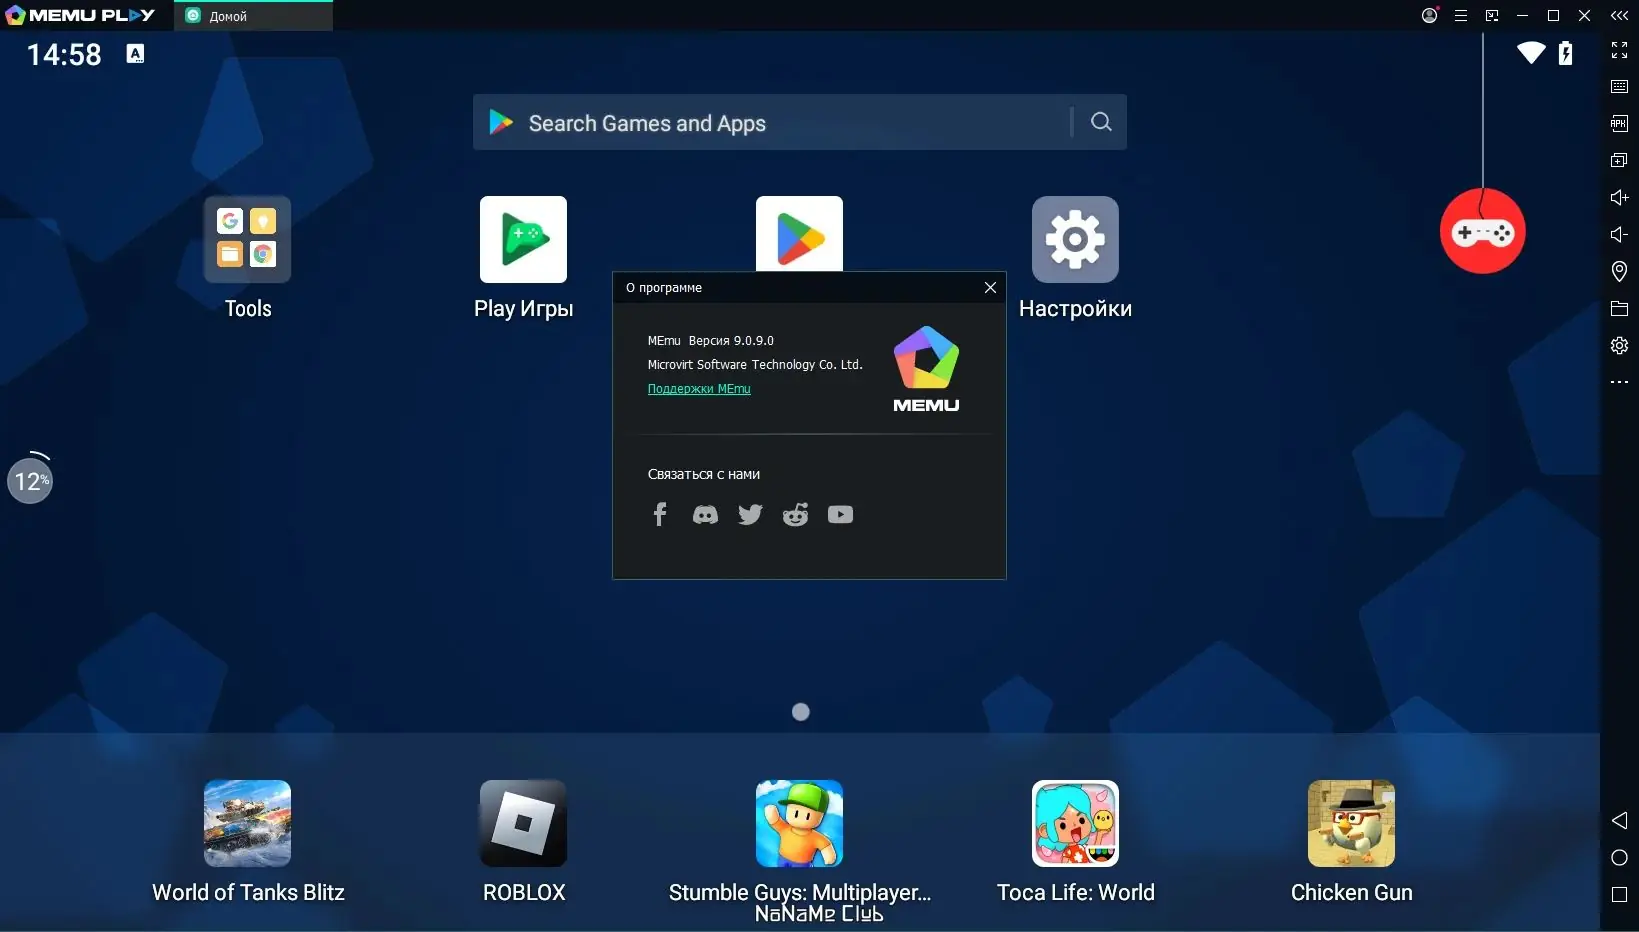Click the MEMU logo in About dialog

(926, 369)
